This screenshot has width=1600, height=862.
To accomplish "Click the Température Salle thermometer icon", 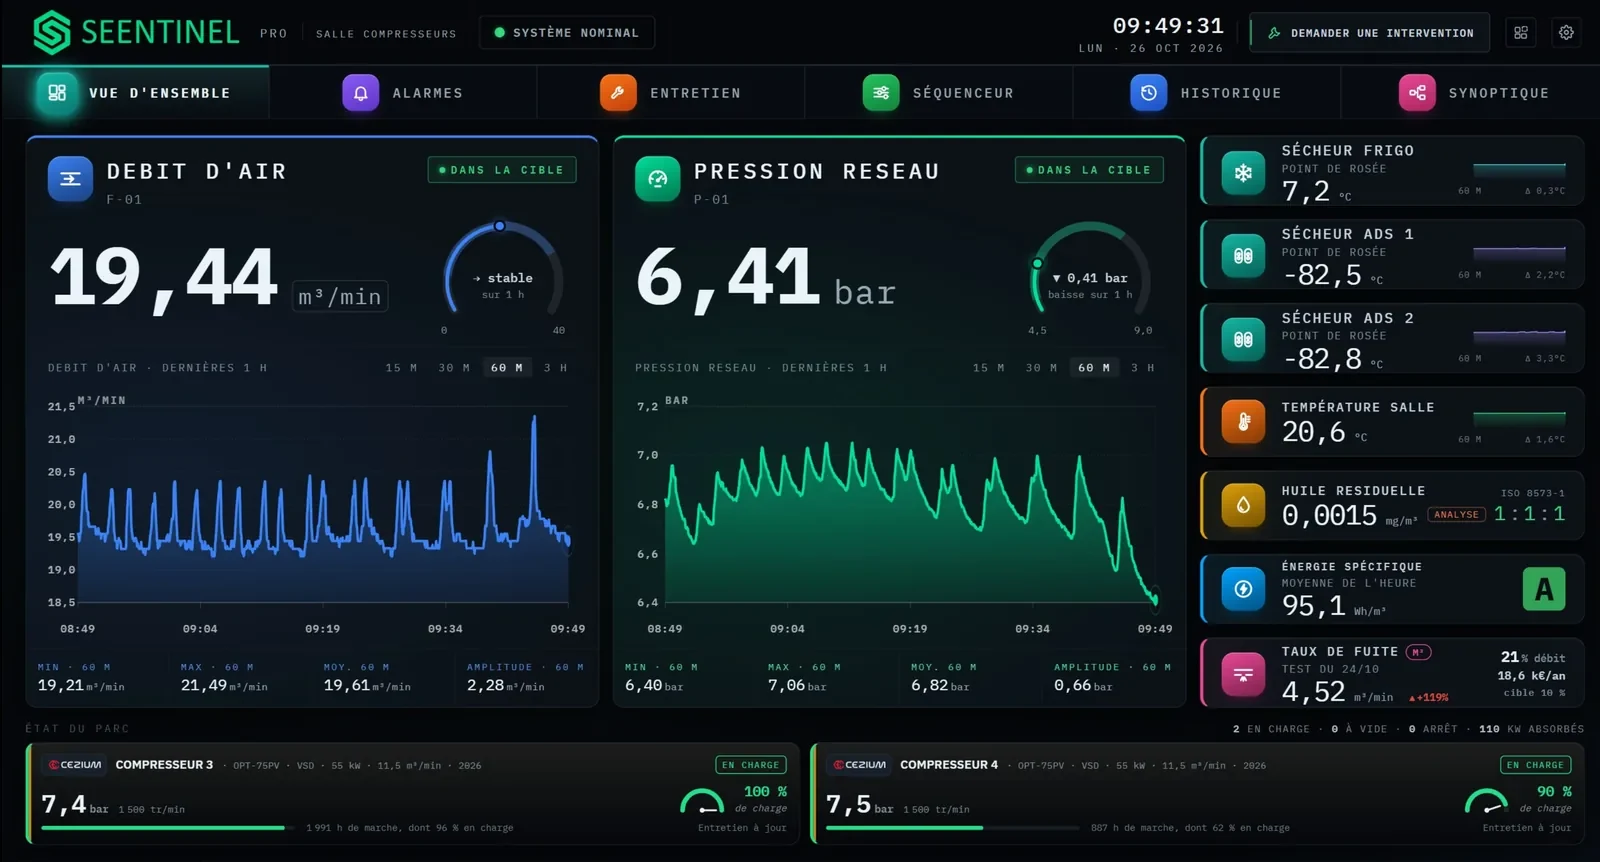I will [x=1243, y=423].
